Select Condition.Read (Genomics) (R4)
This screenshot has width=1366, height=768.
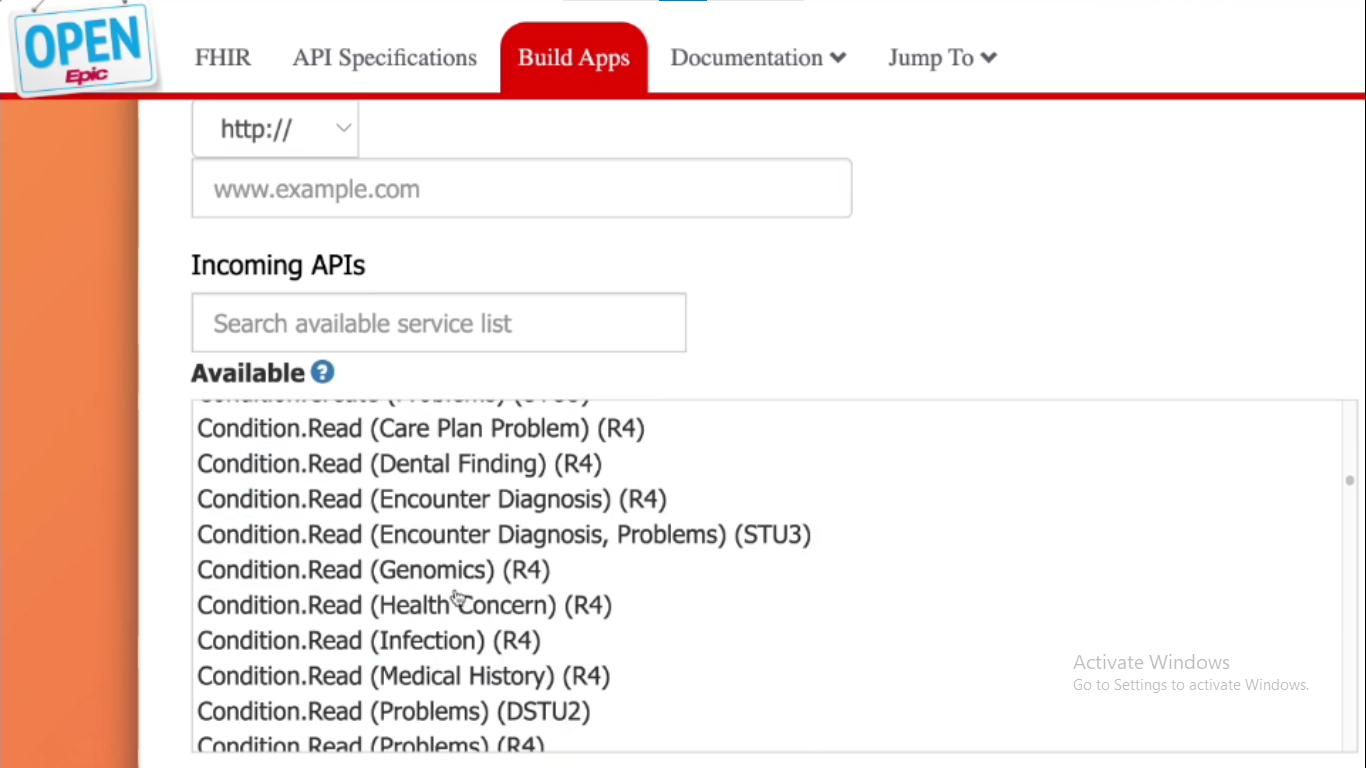tap(374, 570)
